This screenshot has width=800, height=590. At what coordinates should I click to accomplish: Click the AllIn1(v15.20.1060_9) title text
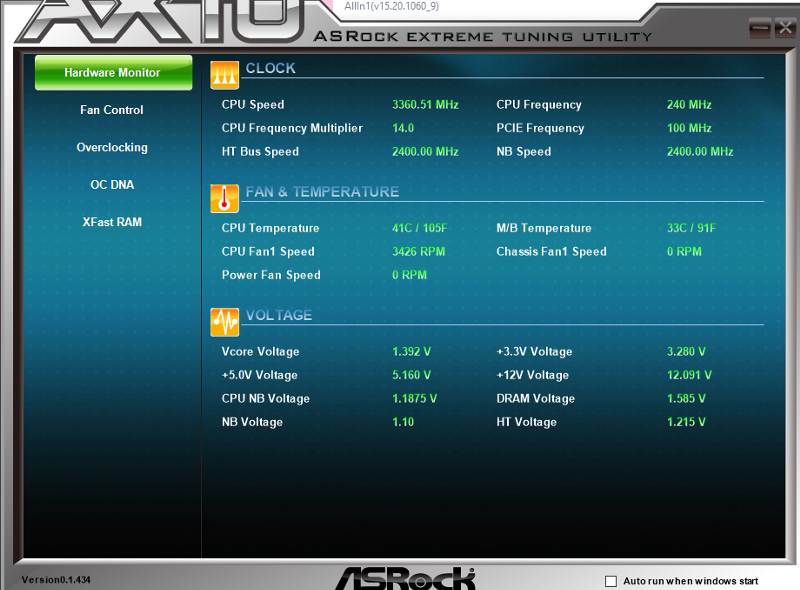pyautogui.click(x=391, y=6)
